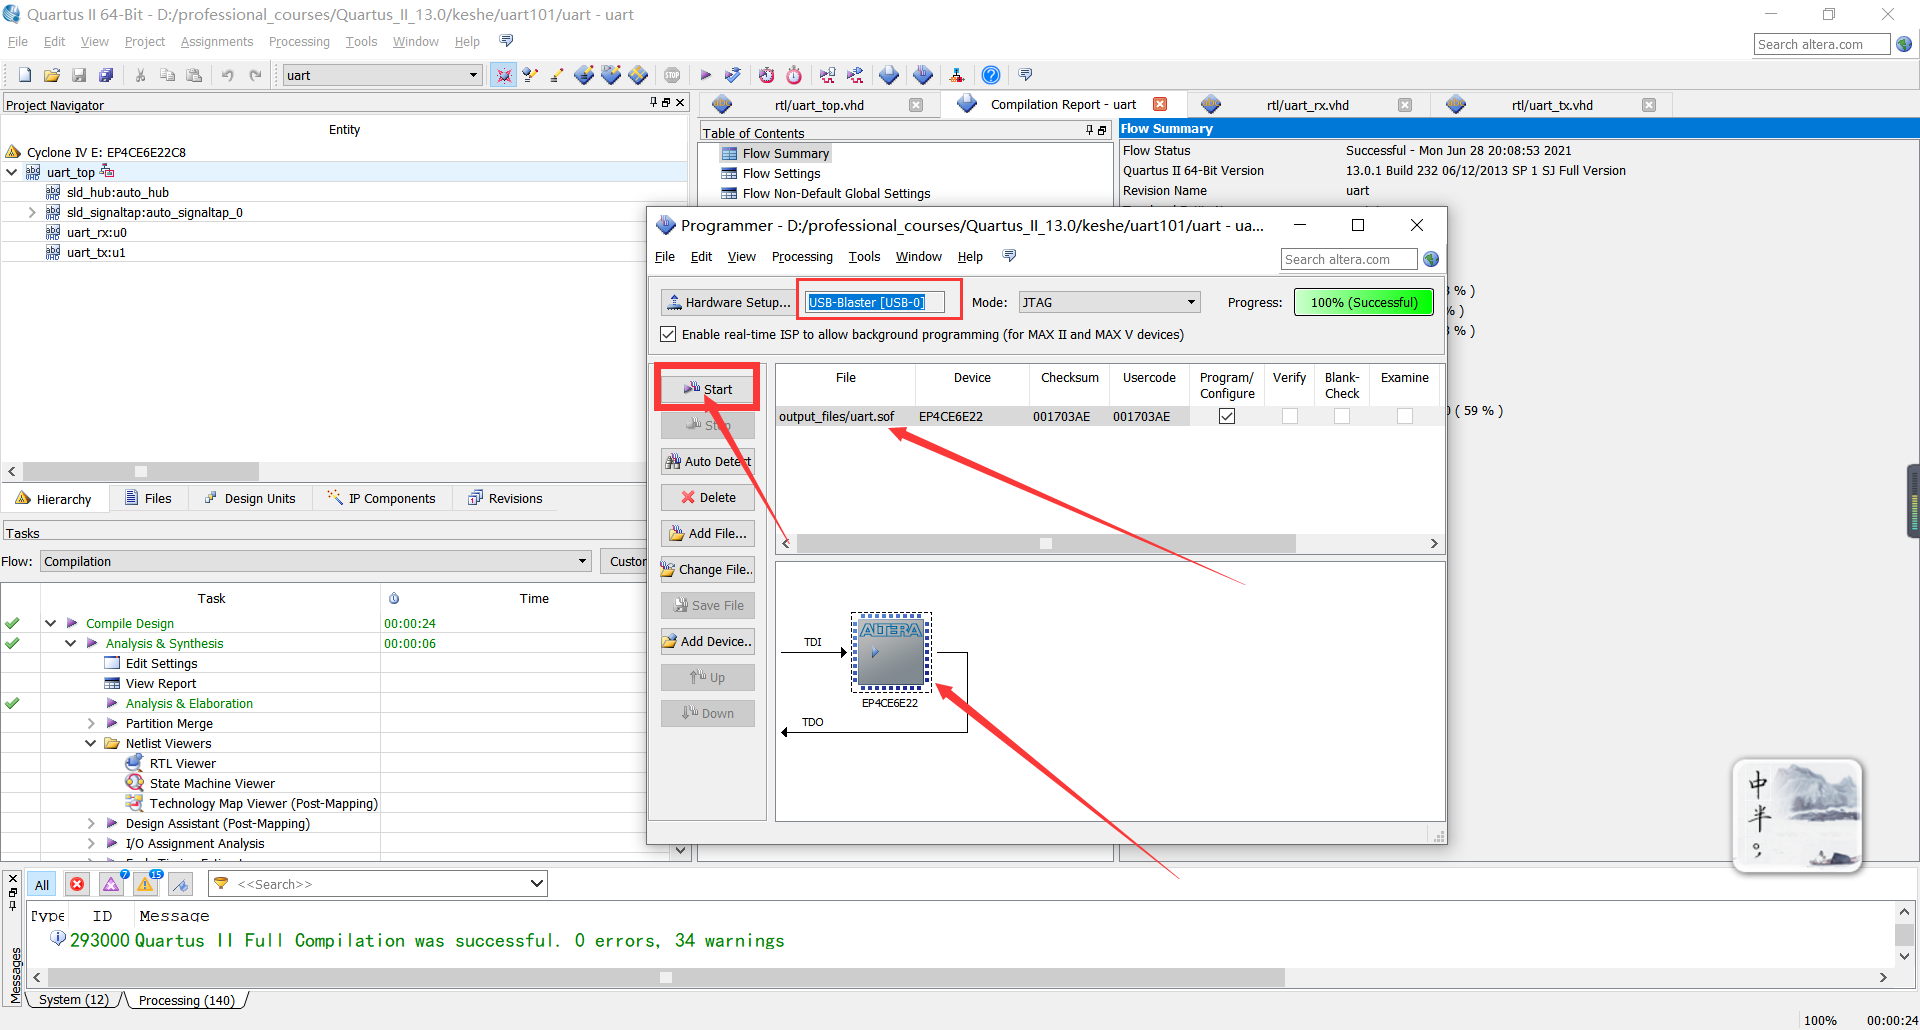Click the purple Start Compilation play icon
Viewport: 1920px width, 1030px height.
coord(706,75)
